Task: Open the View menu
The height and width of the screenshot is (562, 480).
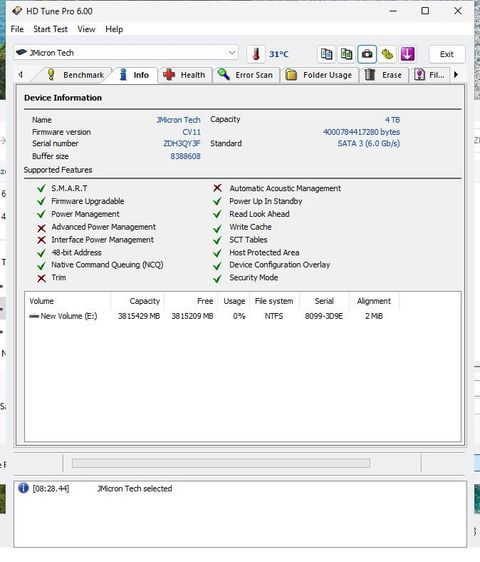Action: [x=86, y=29]
